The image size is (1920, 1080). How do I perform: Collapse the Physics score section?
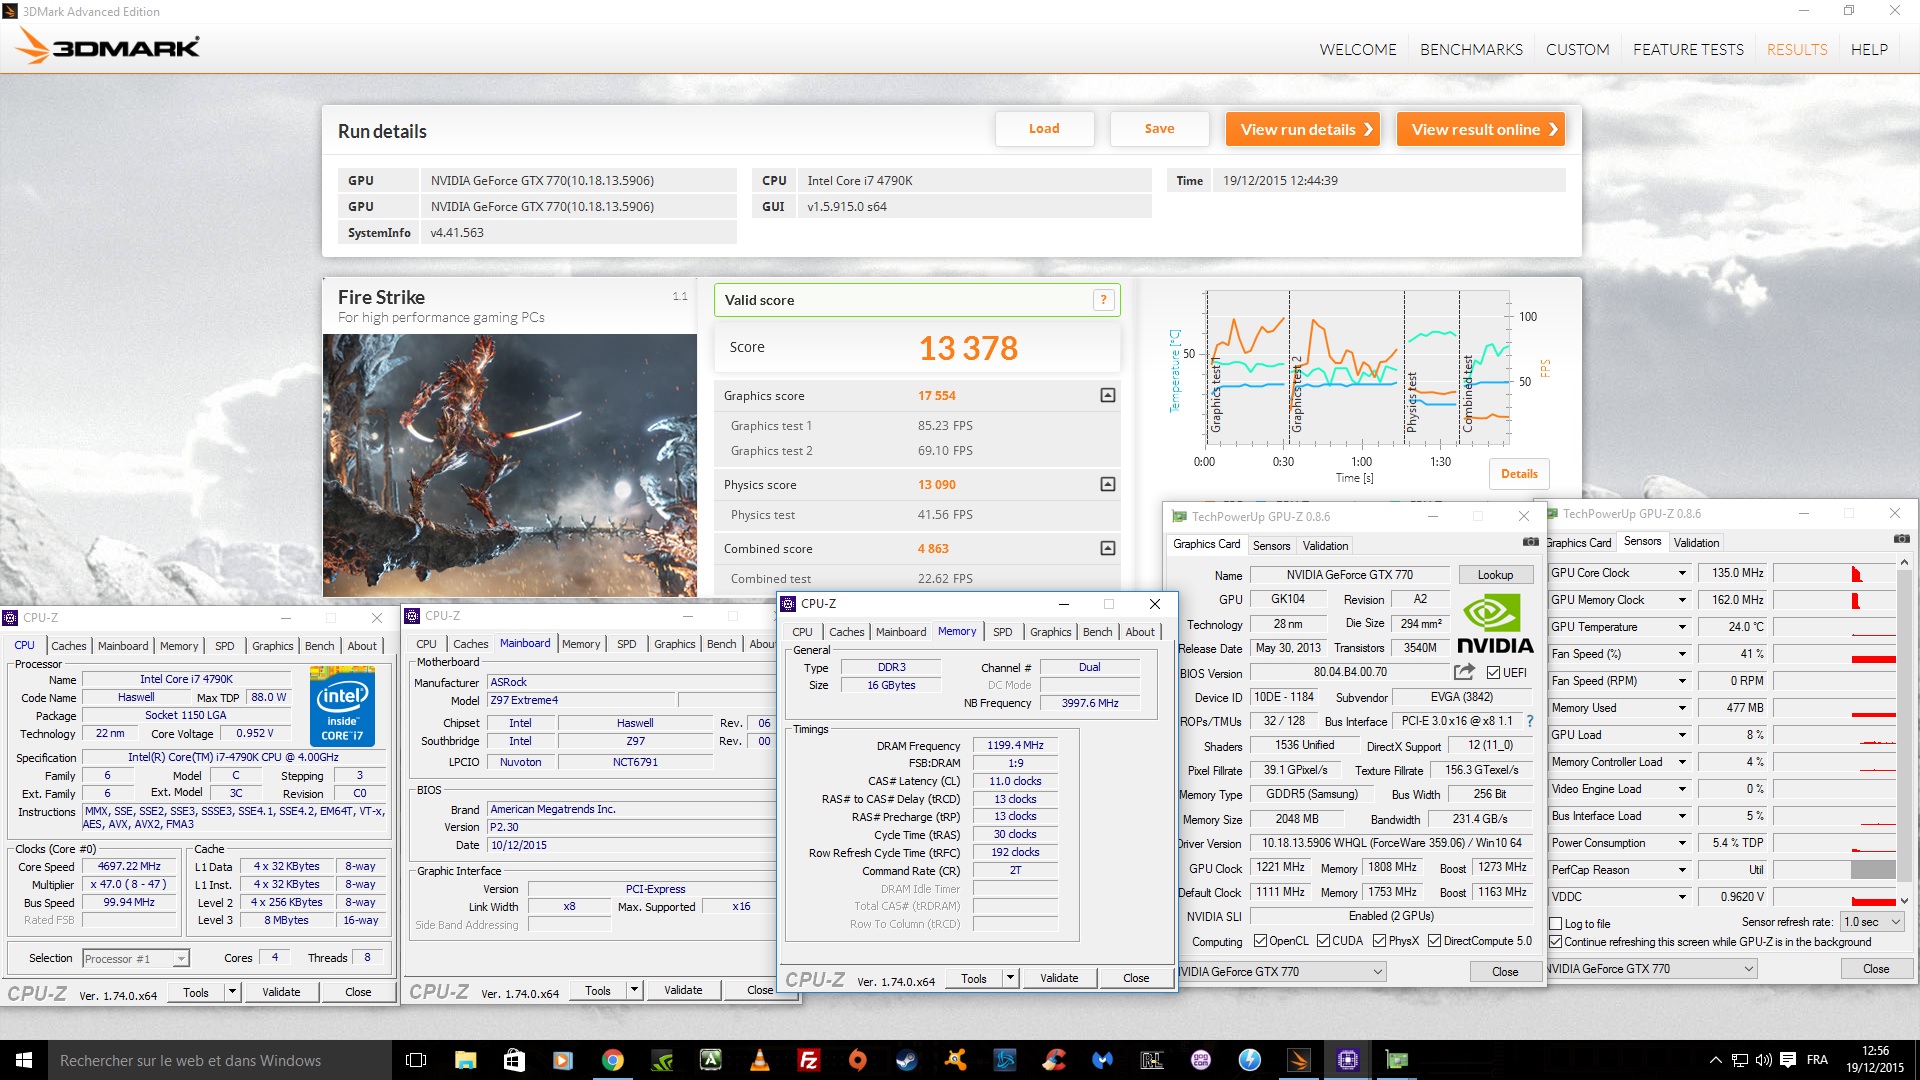1107,484
